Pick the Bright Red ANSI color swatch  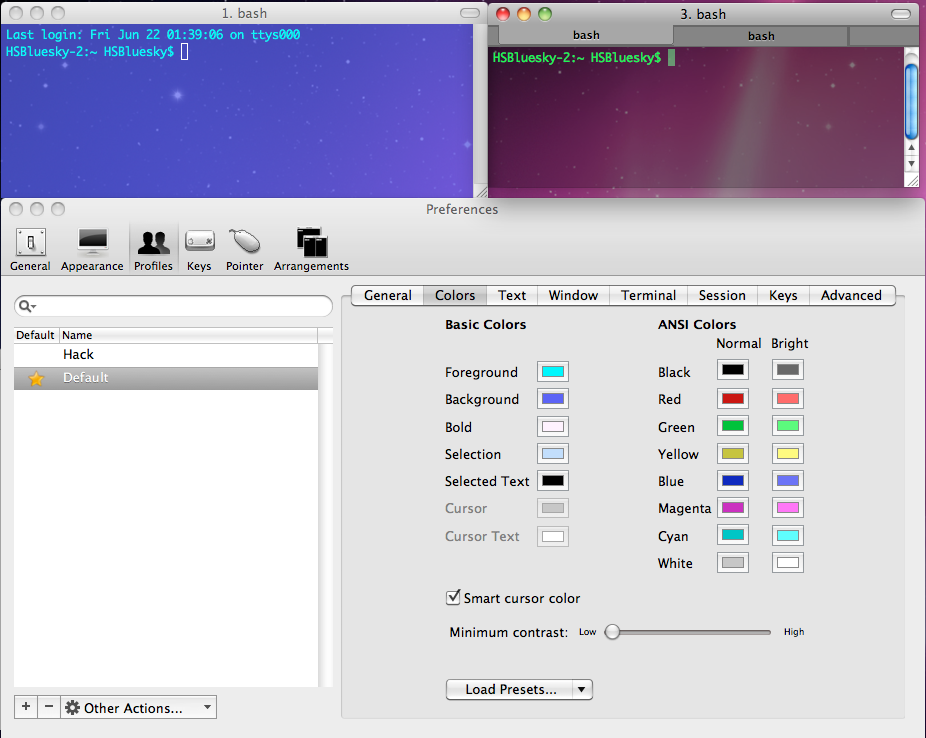click(x=787, y=399)
